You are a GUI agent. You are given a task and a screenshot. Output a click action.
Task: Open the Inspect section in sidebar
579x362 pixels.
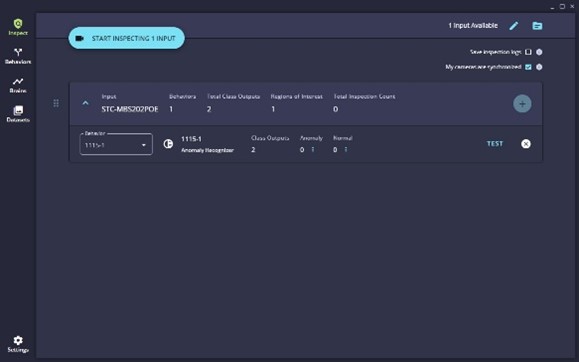(18, 27)
